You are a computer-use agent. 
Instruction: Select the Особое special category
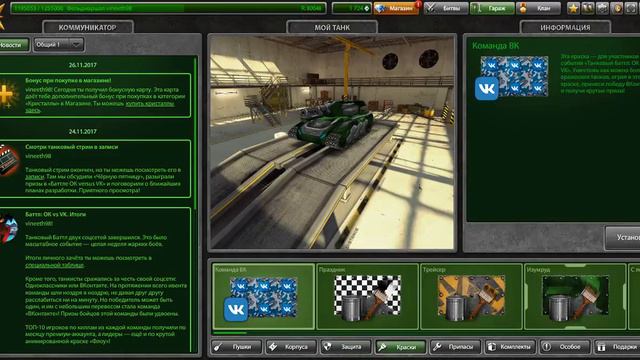tap(564, 347)
